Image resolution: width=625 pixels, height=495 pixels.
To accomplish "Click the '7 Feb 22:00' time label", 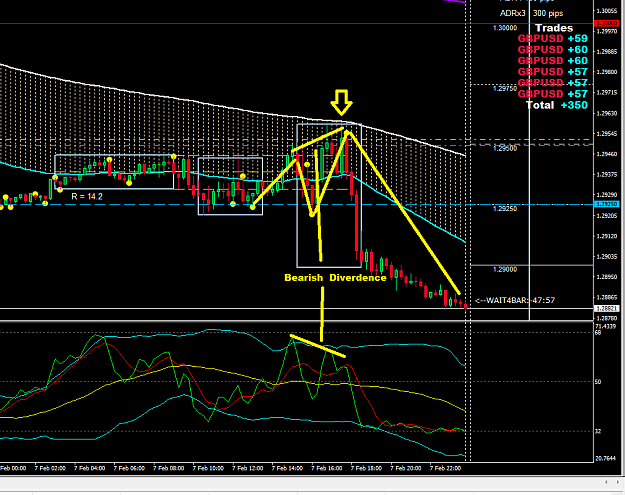I will (x=445, y=468).
